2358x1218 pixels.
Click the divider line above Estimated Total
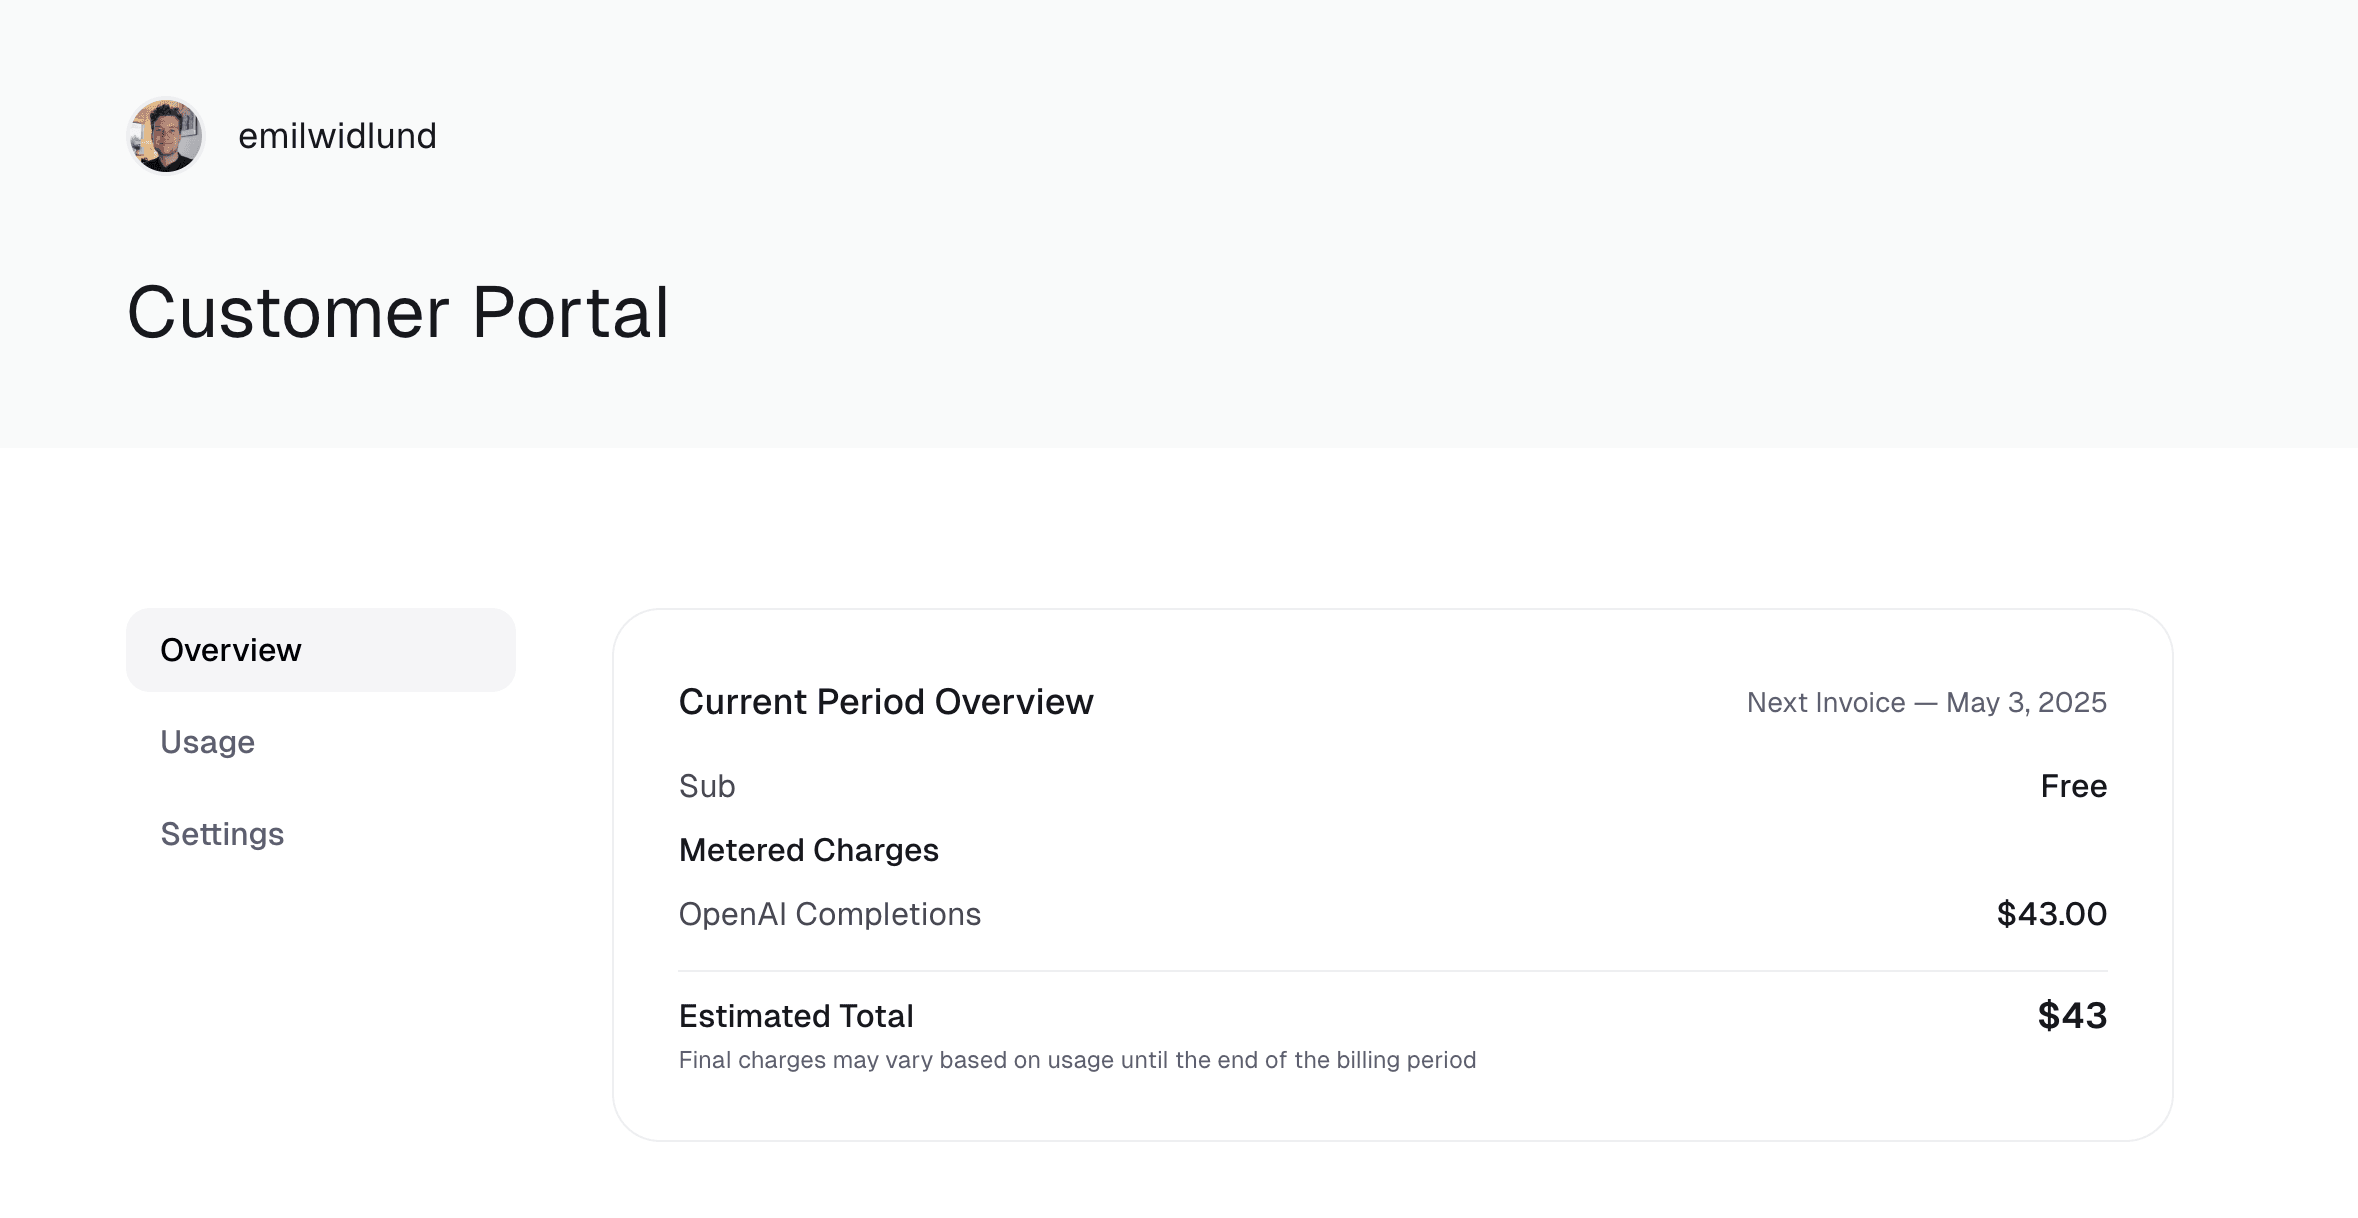coord(1392,971)
